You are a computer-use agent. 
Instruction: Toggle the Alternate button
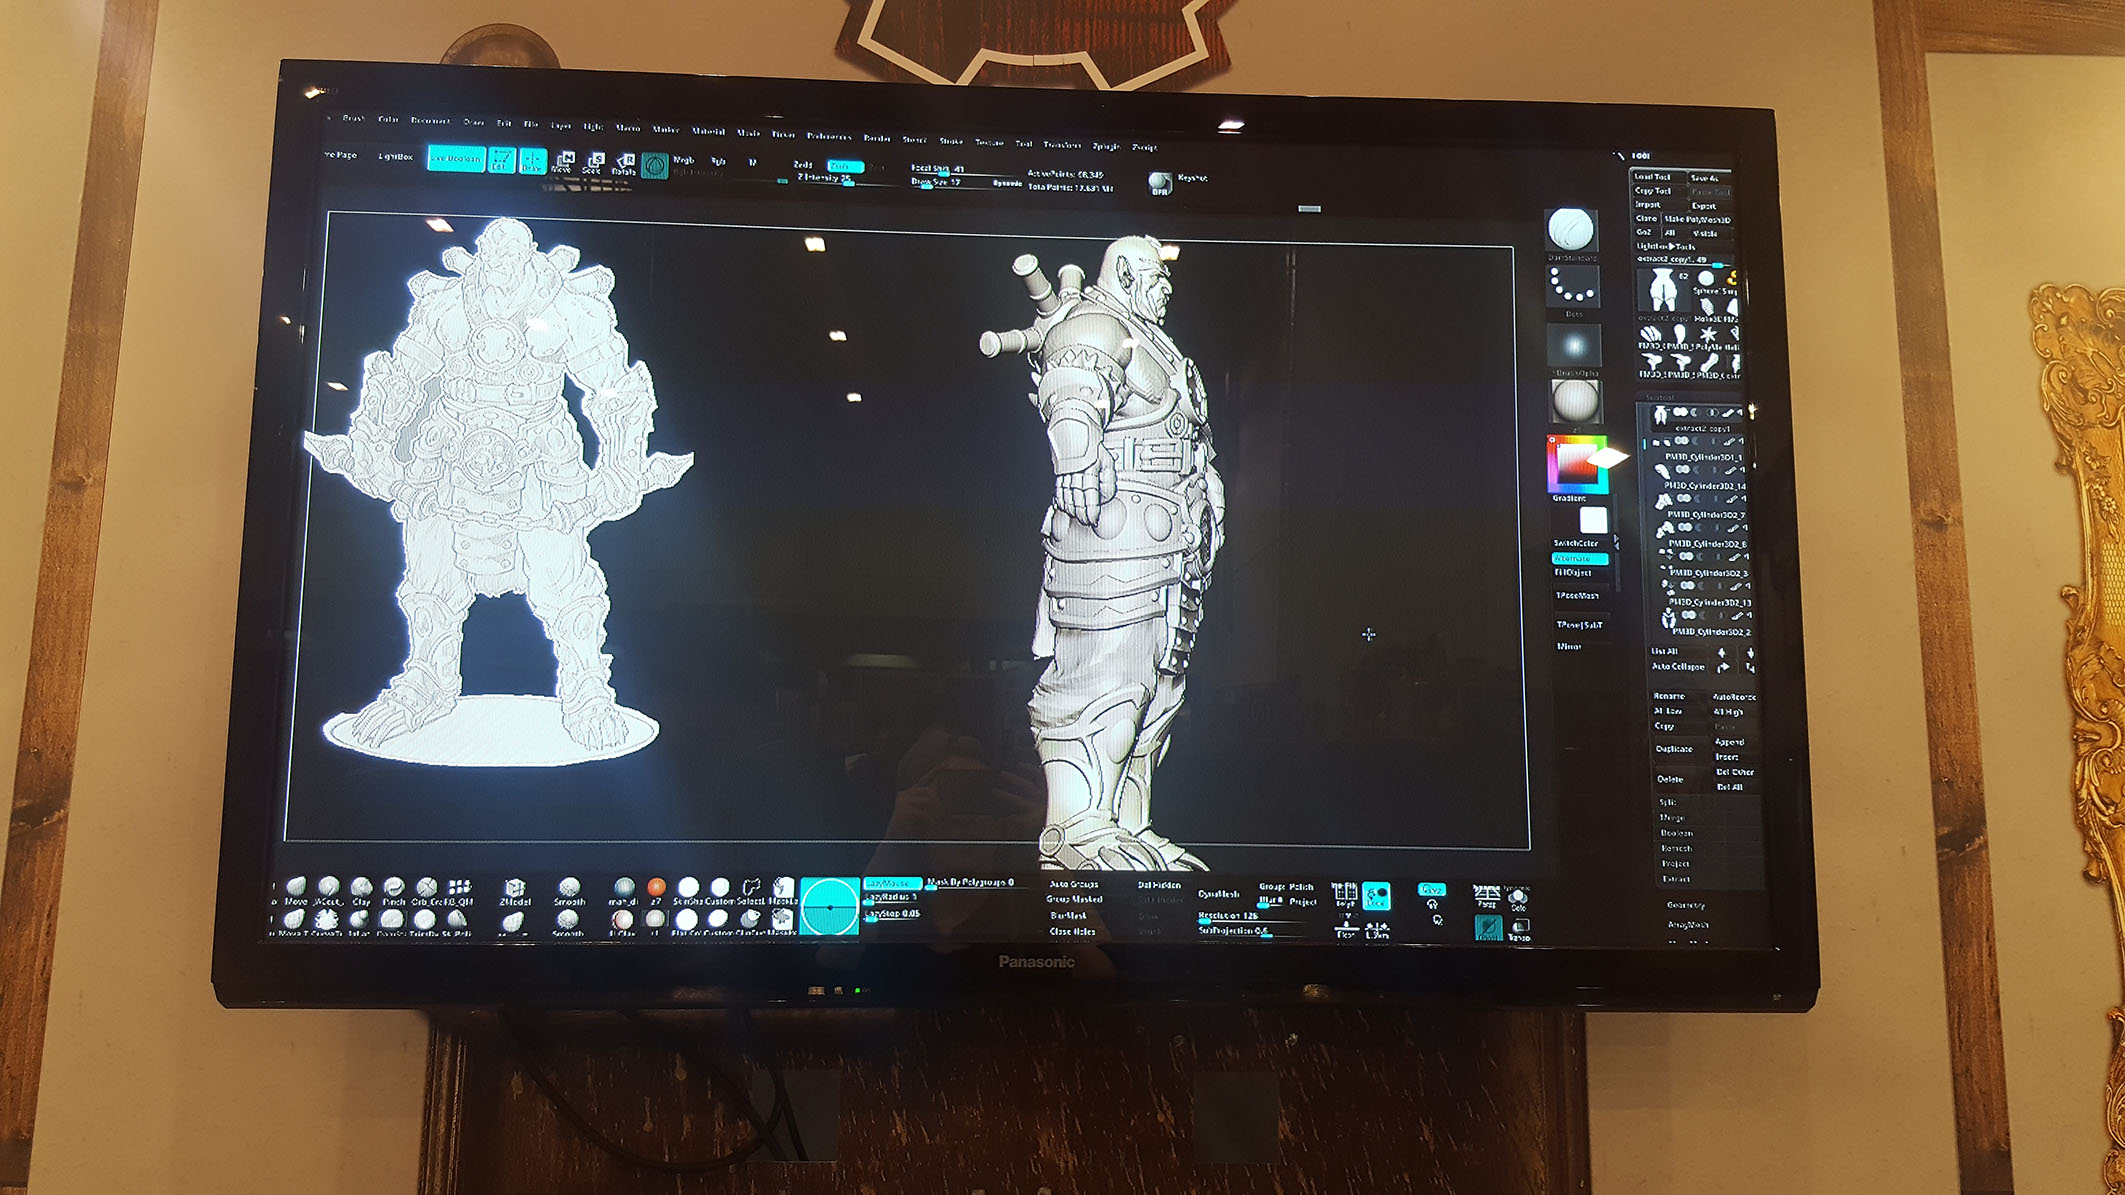coord(1579,558)
